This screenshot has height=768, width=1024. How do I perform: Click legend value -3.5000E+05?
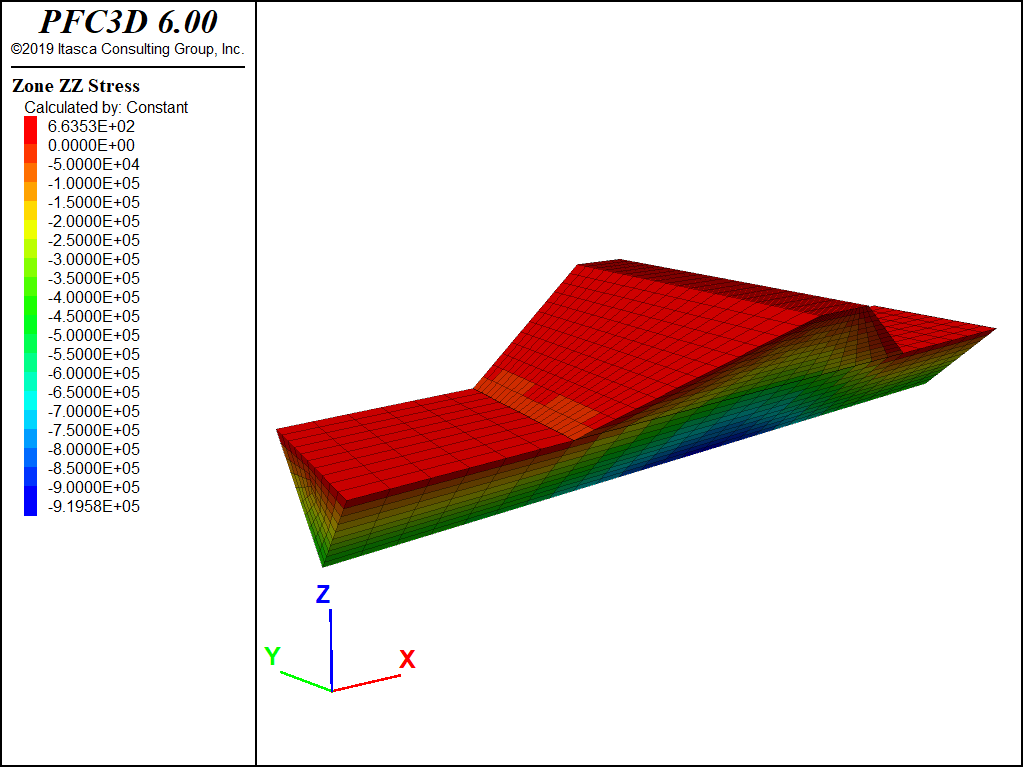tap(94, 278)
